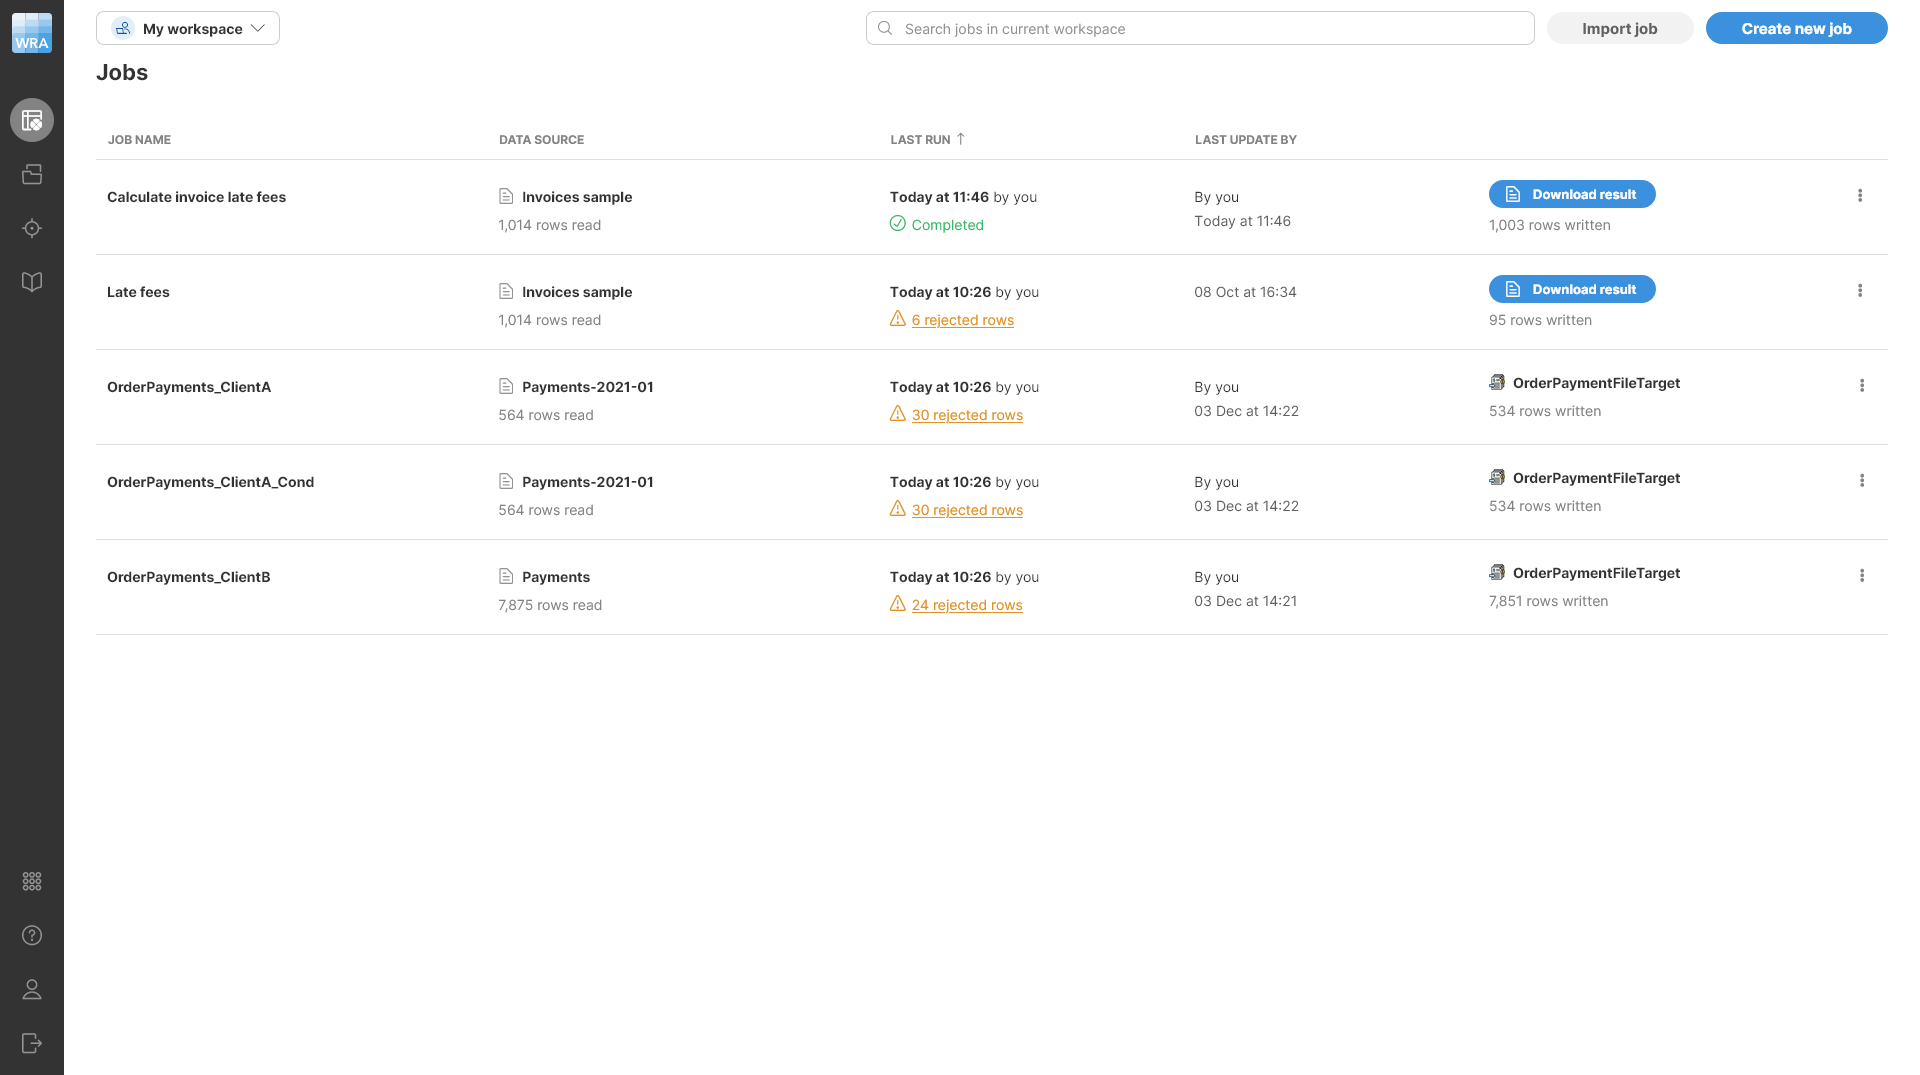Viewport: 1920px width, 1075px height.
Task: Click the search jobs input field
Action: tap(1199, 28)
